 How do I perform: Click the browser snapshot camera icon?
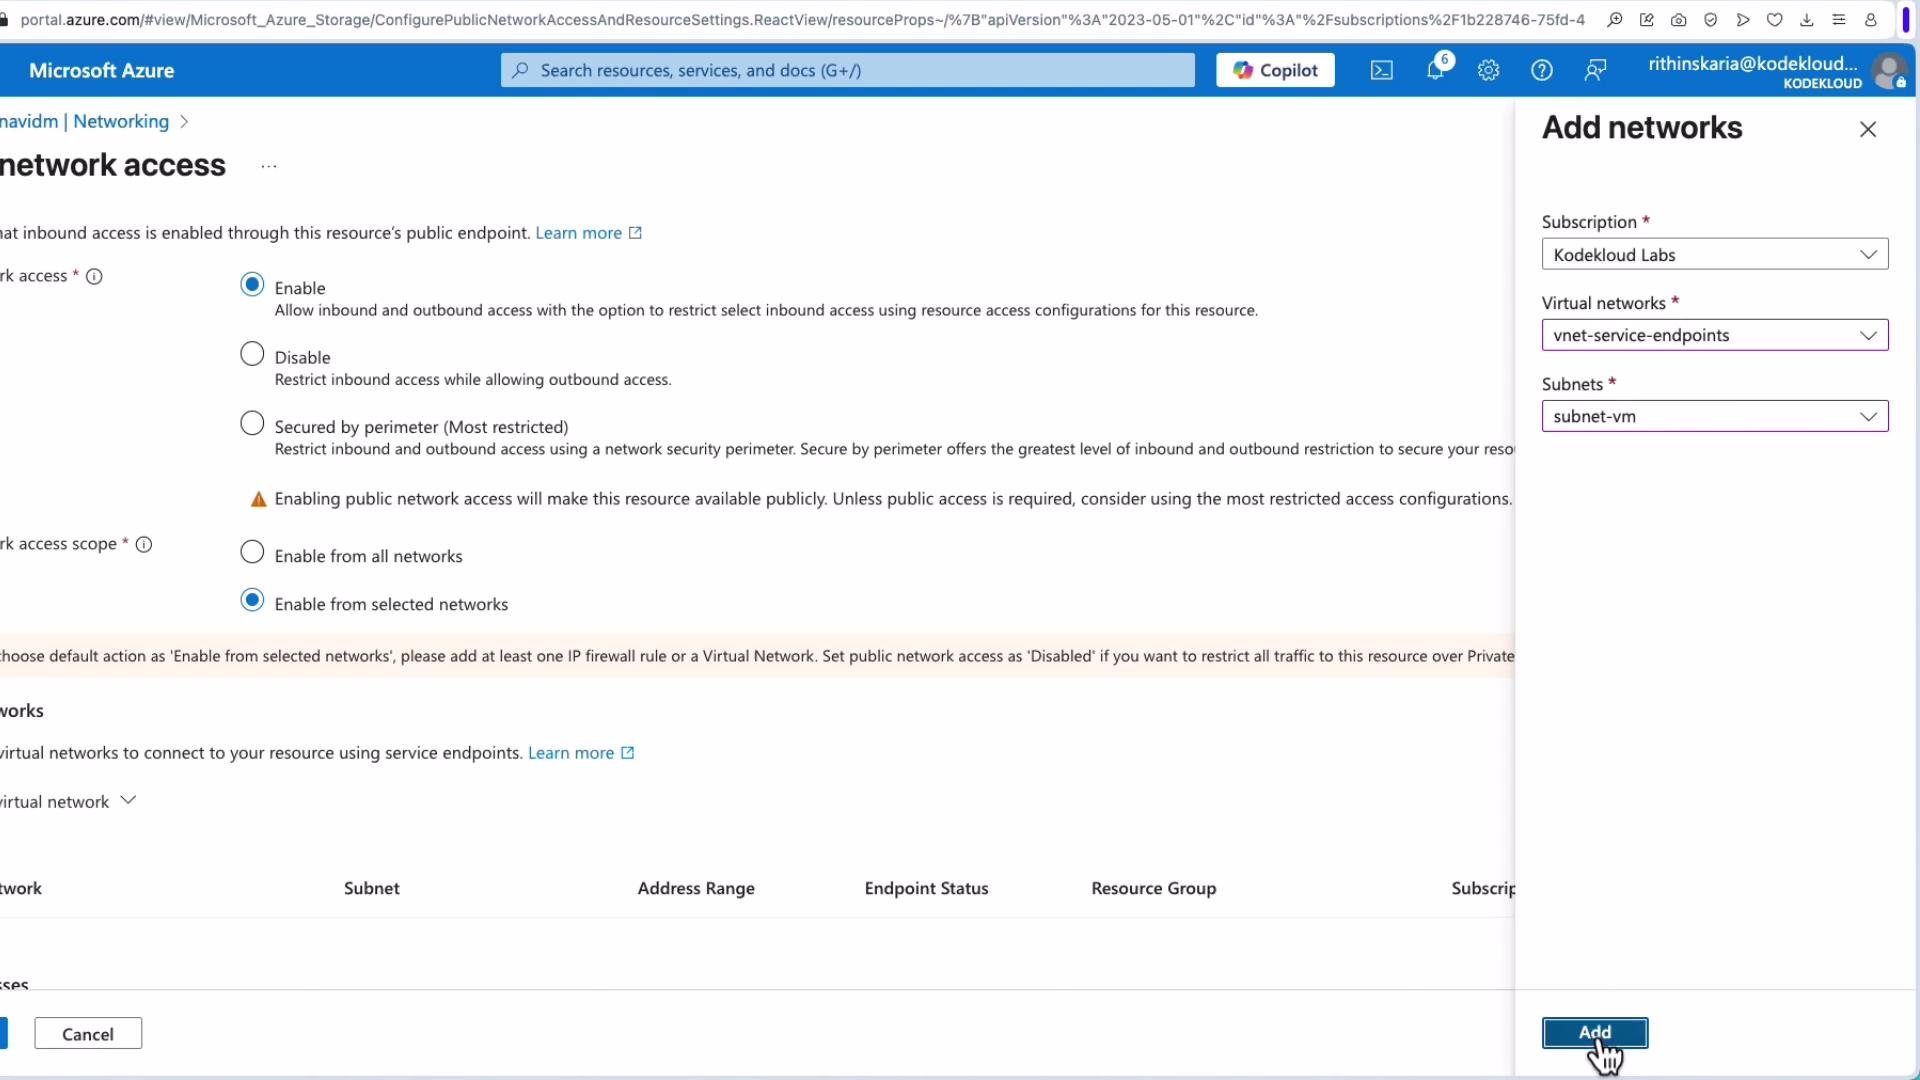pyautogui.click(x=1679, y=20)
